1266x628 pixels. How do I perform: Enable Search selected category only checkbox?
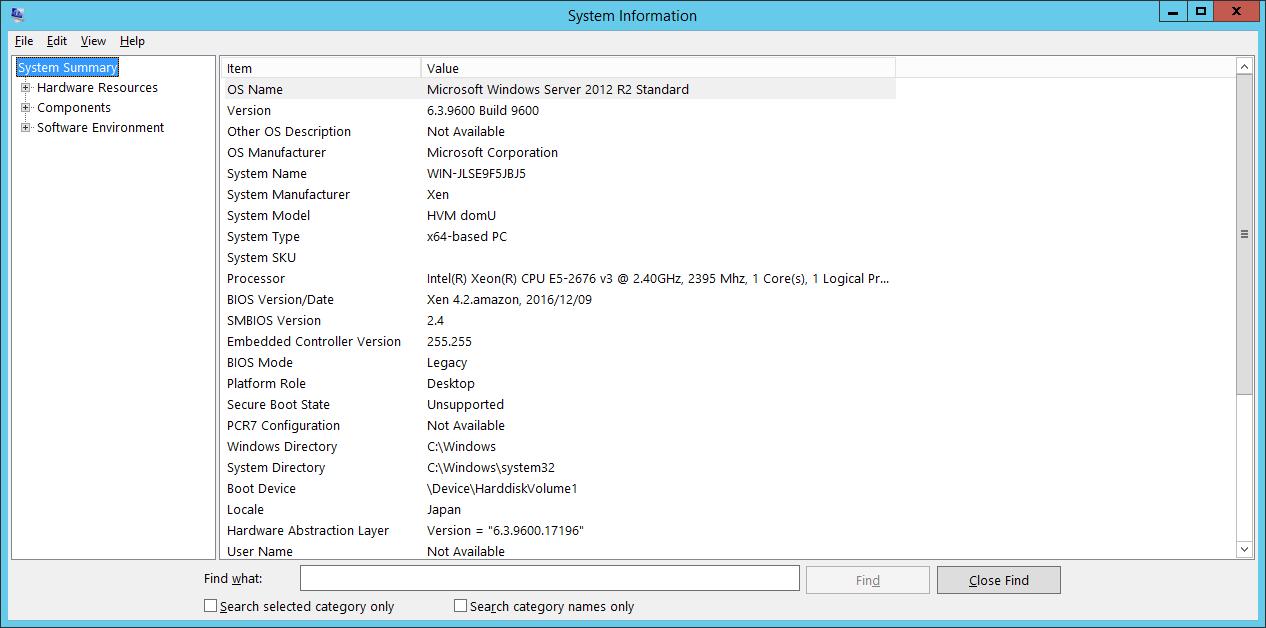[x=210, y=606]
